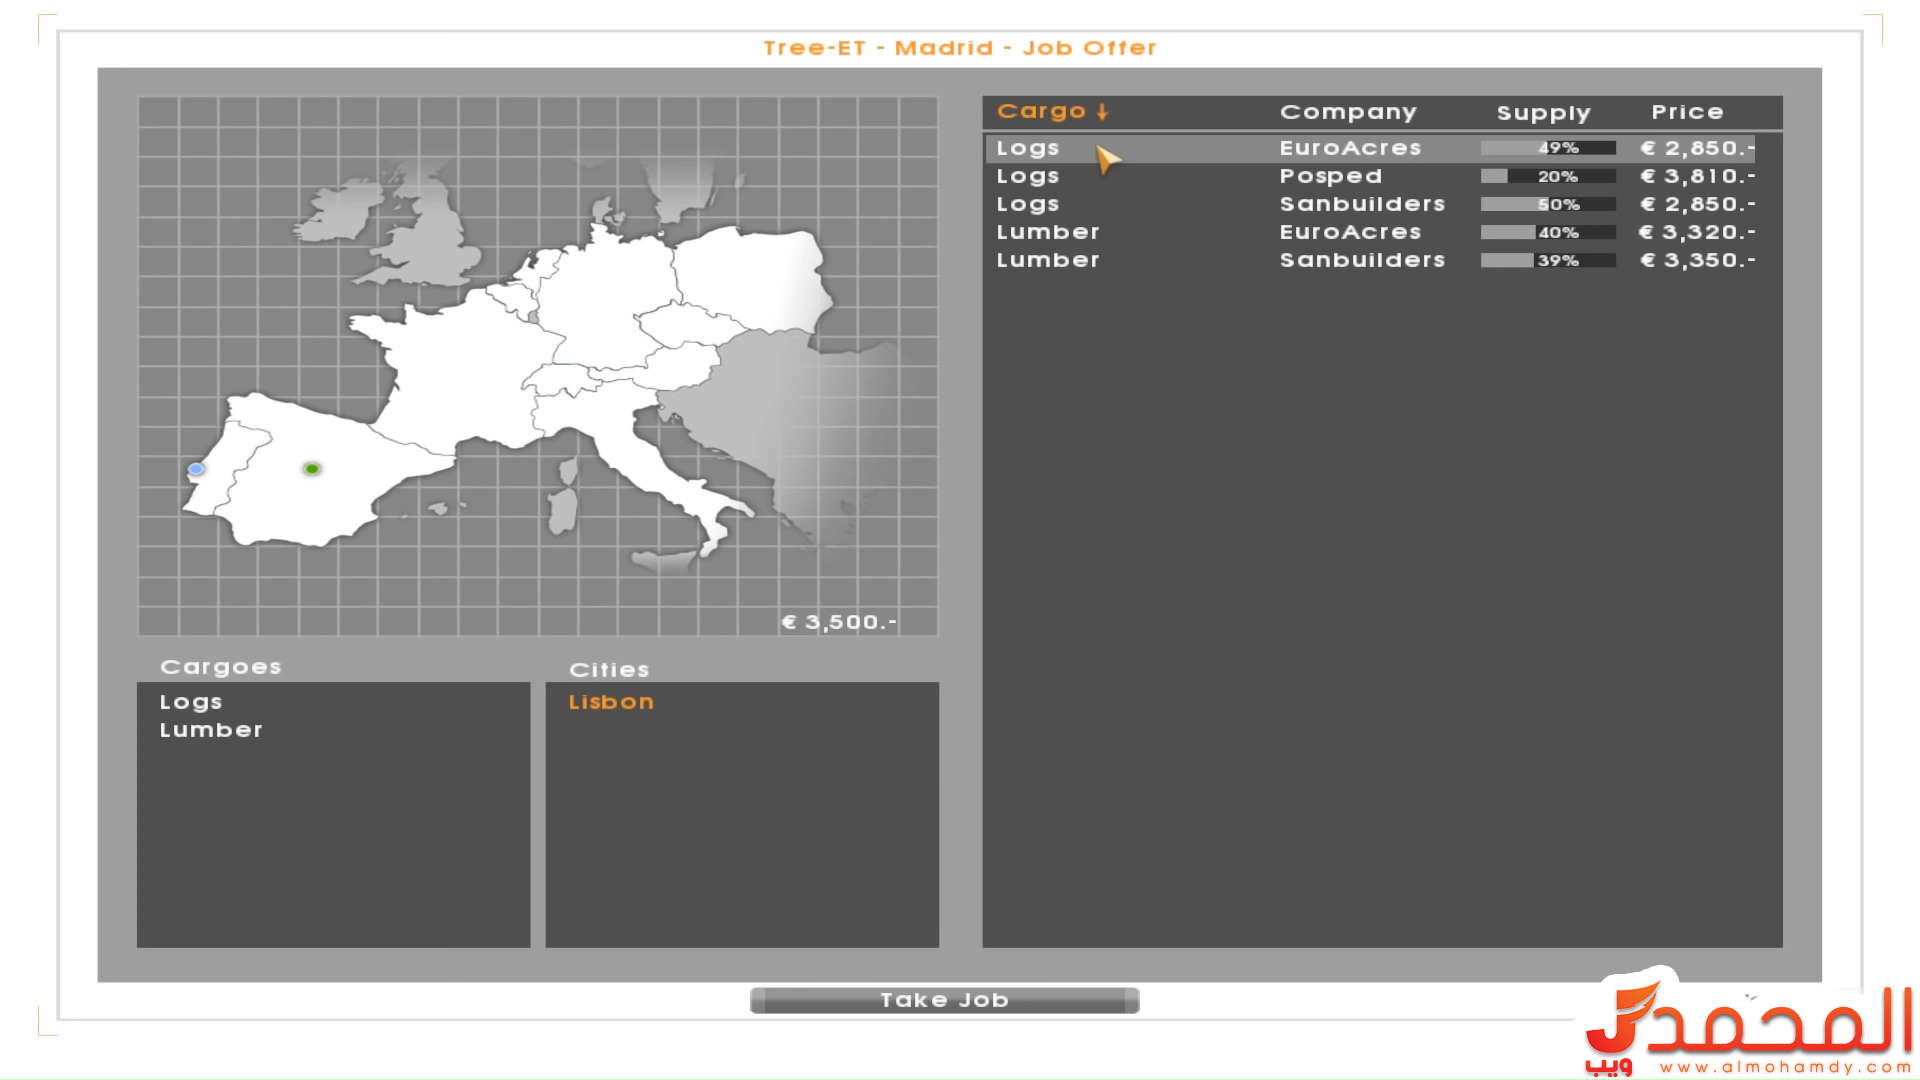Sort job list by Cargo column
Screen dimensions: 1920x1080
(x=1041, y=112)
